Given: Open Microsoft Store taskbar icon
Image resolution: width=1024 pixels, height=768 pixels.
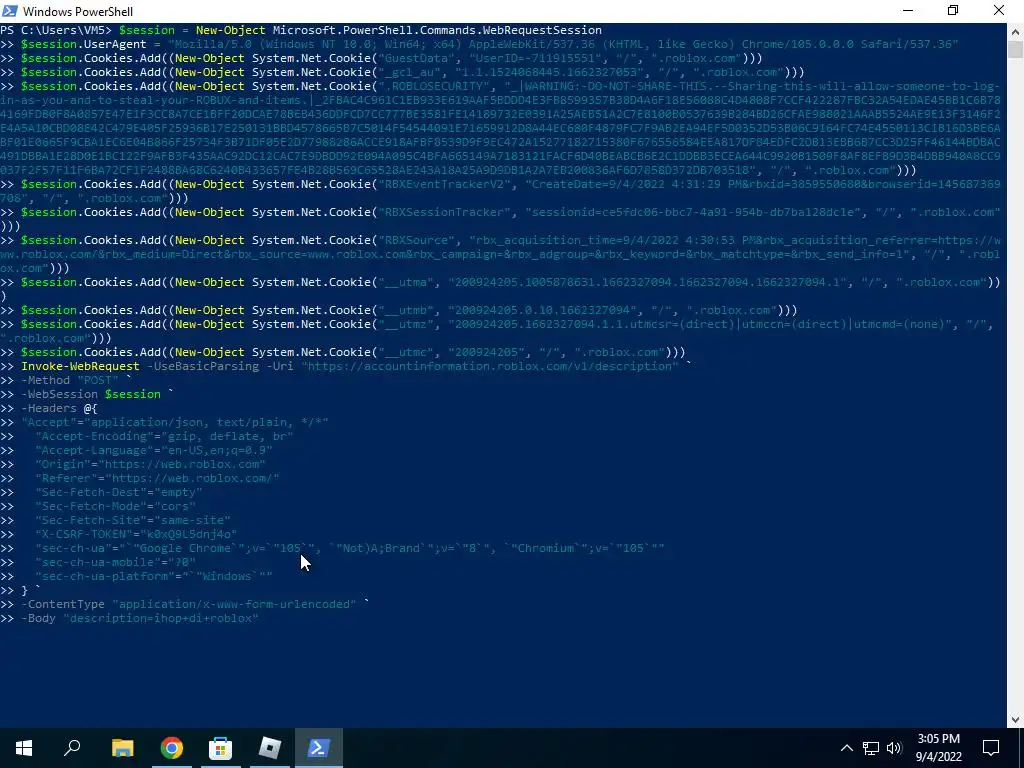Looking at the screenshot, I should click(220, 748).
